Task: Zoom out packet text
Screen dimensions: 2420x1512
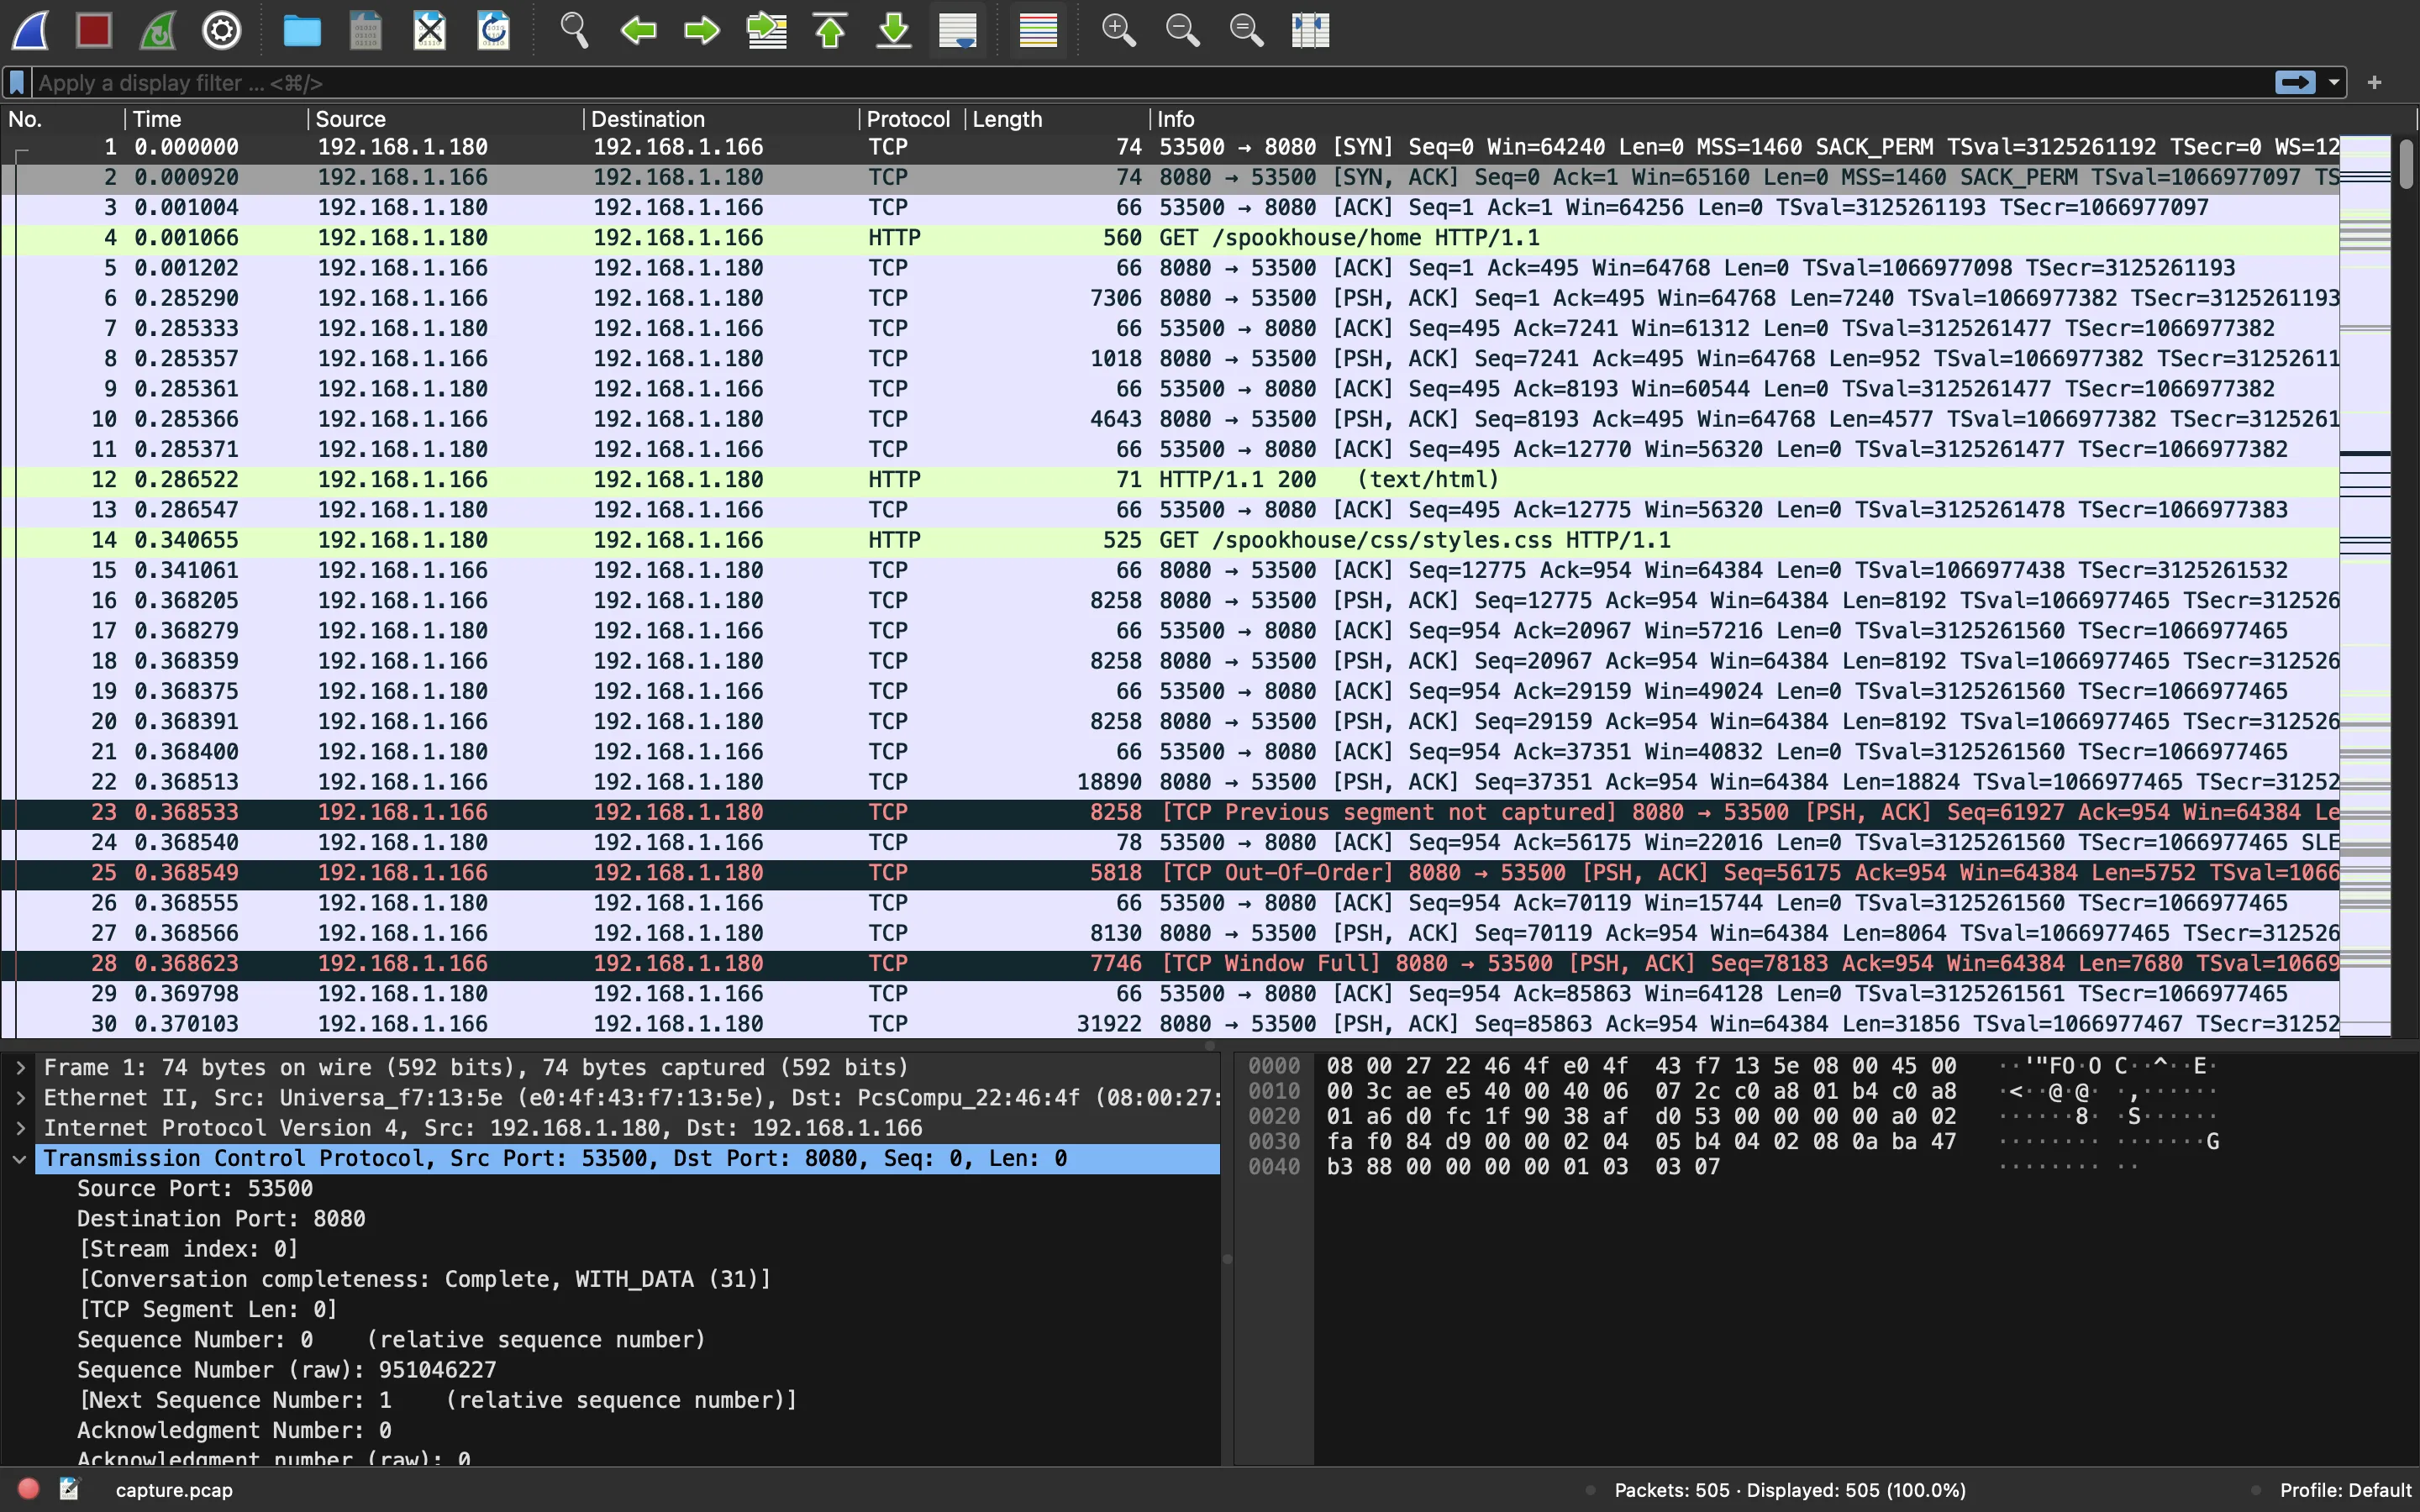Action: 1182,31
